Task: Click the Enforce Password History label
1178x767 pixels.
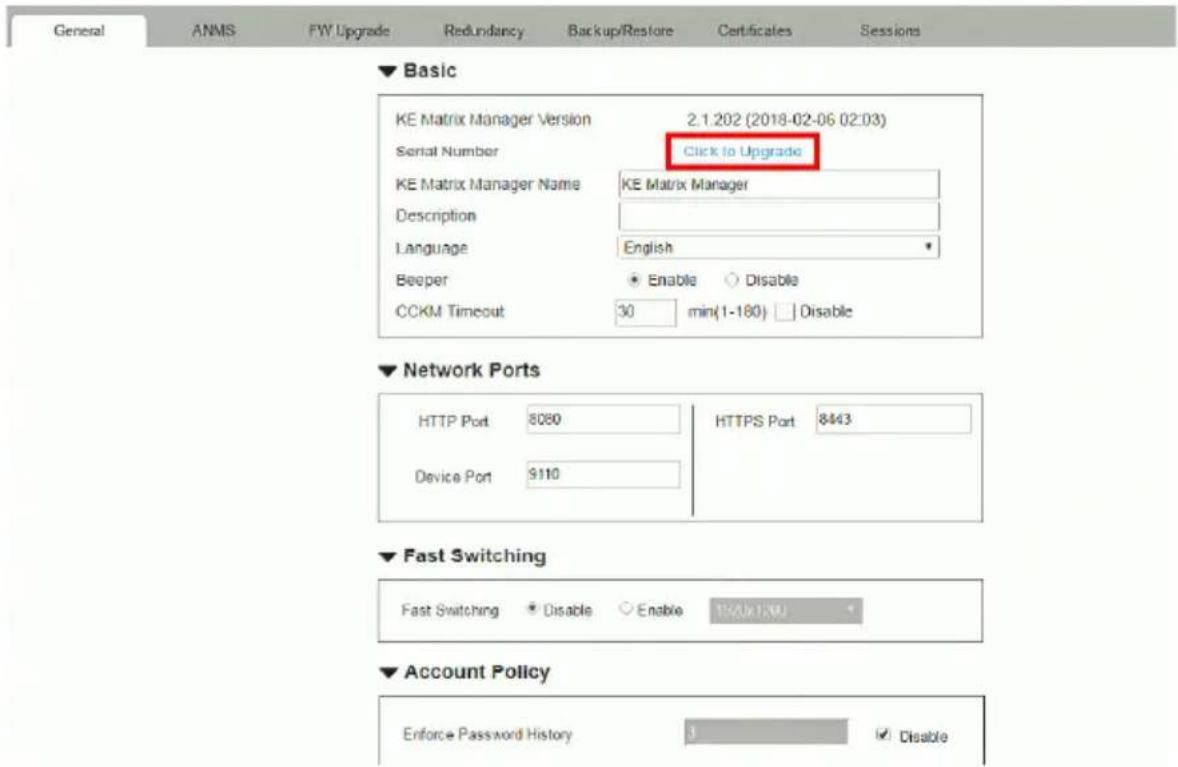Action: 488,734
